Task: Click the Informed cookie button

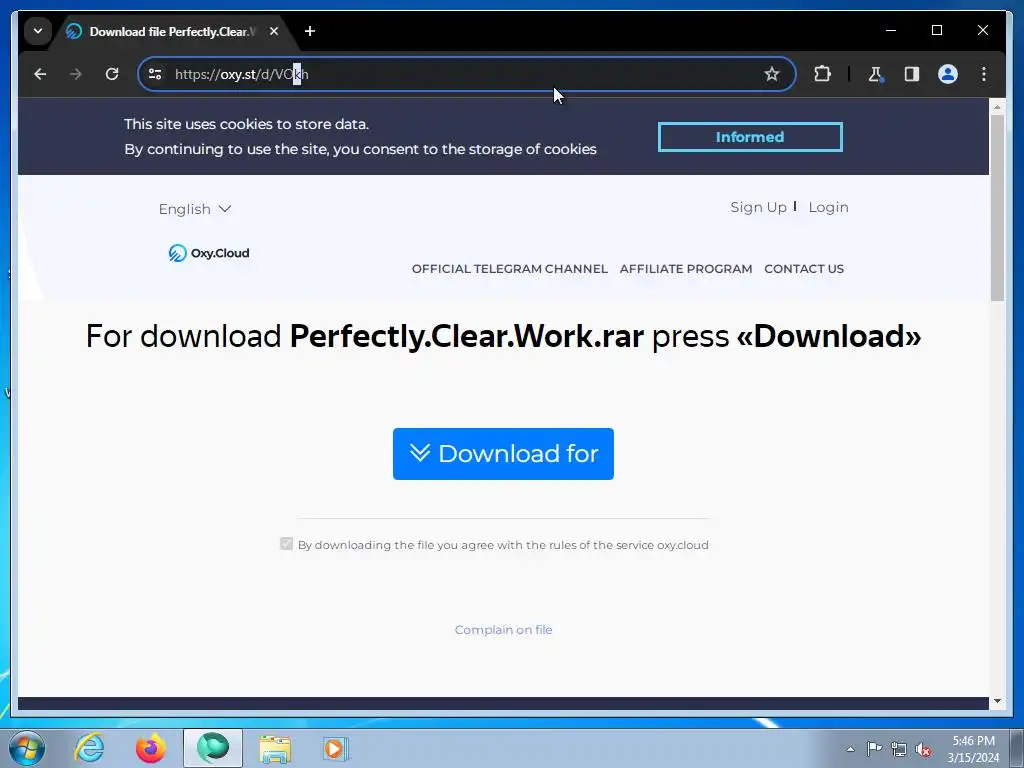Action: pyautogui.click(x=750, y=137)
